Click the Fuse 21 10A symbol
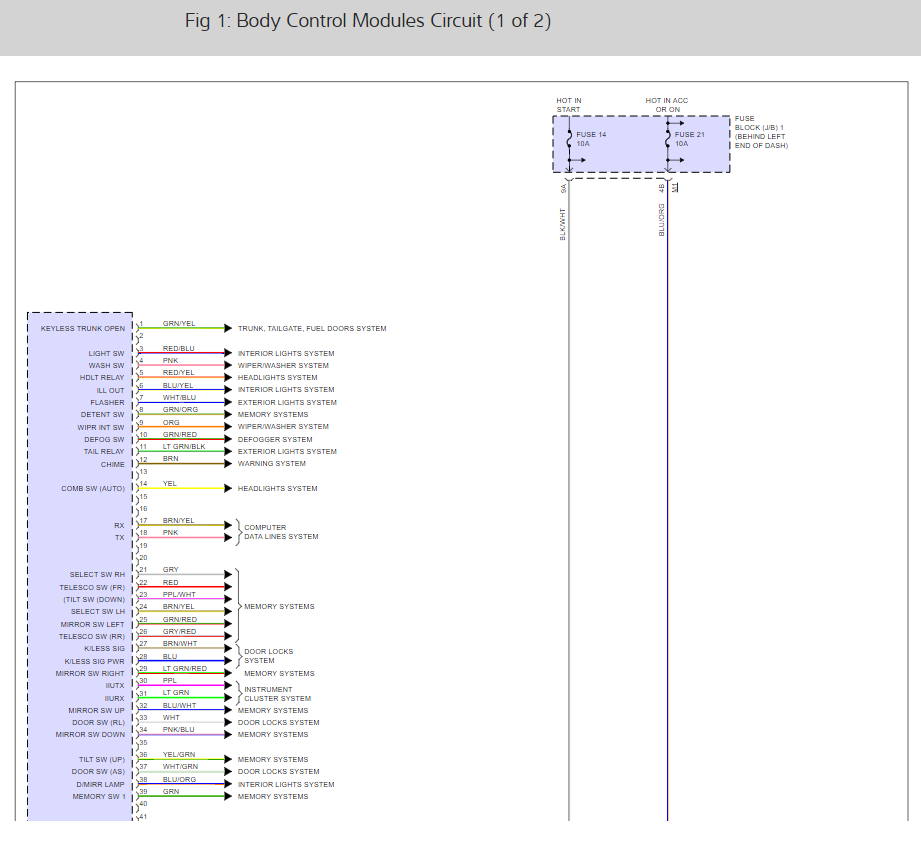921x842 pixels. tap(668, 139)
